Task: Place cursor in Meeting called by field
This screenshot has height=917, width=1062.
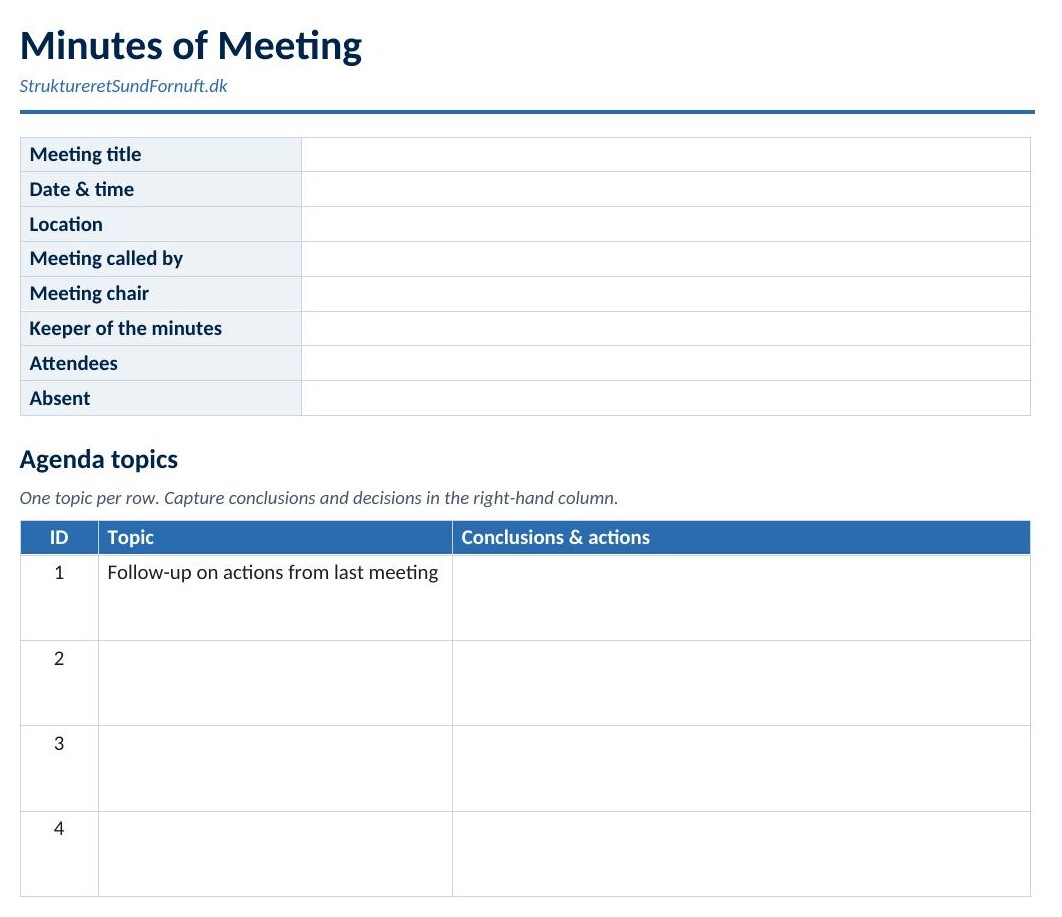Action: coord(666,259)
